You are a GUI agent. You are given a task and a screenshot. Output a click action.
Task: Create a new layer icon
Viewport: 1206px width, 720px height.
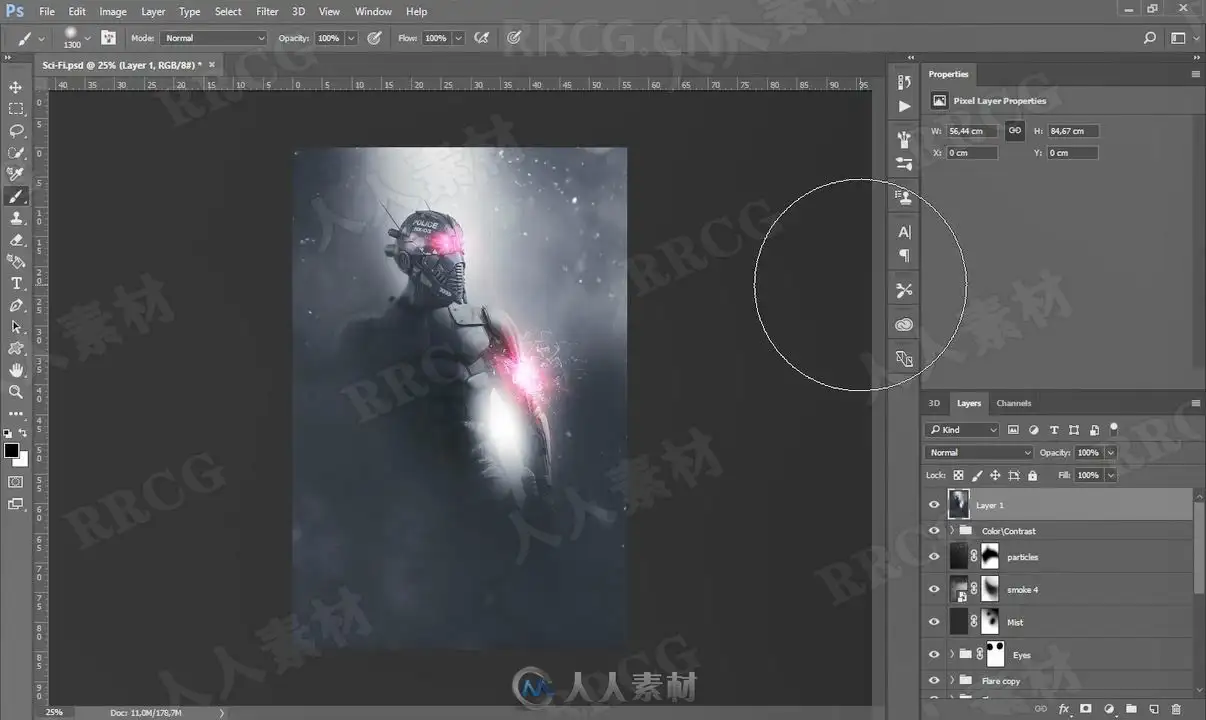(x=1154, y=709)
